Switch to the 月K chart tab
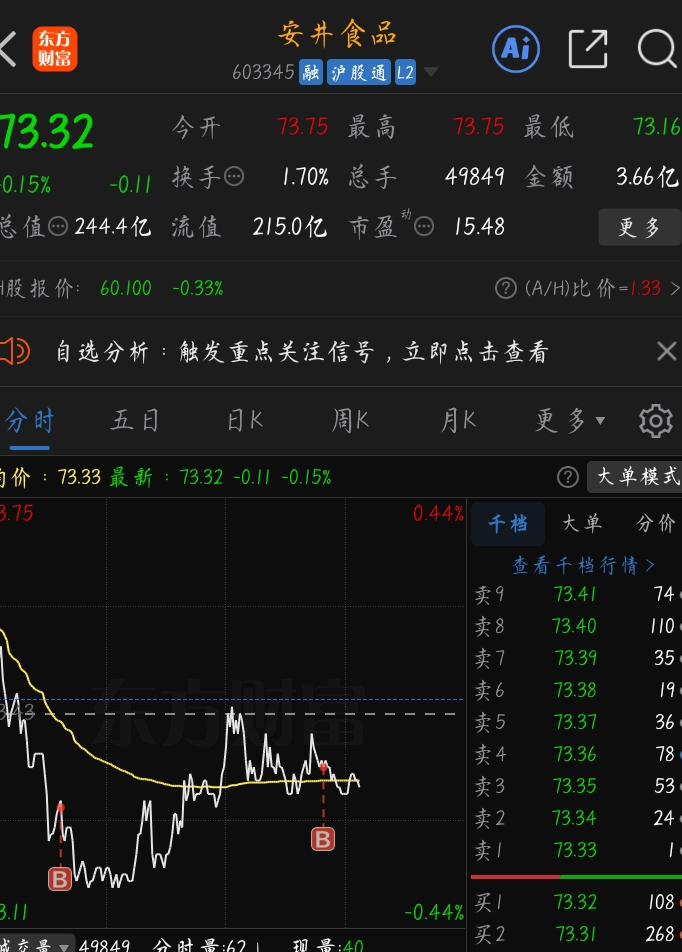The image size is (682, 952). point(458,421)
